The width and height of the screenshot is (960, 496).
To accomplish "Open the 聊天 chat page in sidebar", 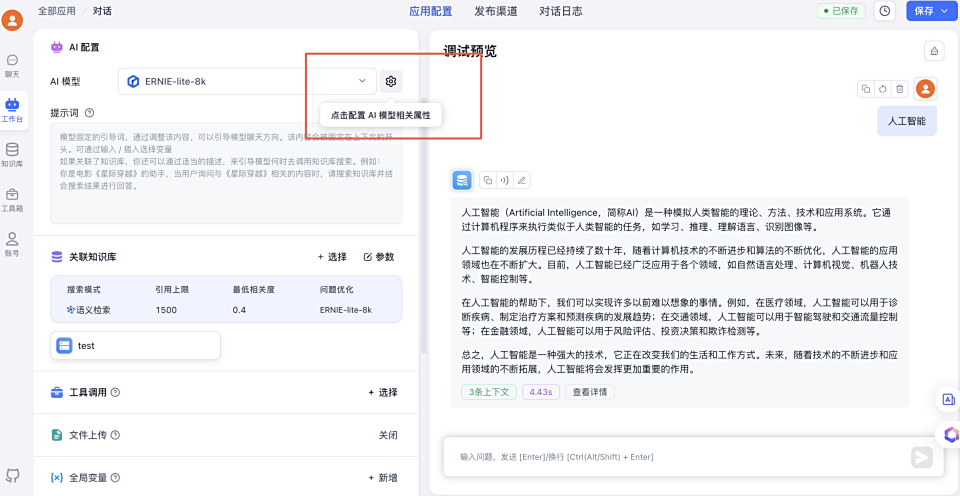I will tap(12, 66).
